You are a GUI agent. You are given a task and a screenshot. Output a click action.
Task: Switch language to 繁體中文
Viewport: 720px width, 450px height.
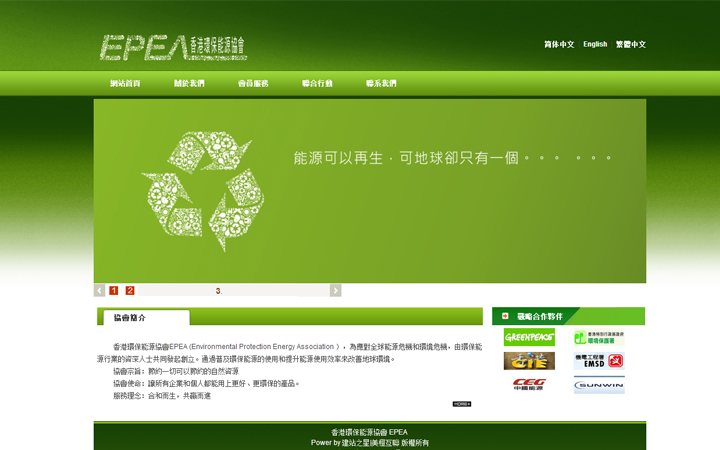(631, 44)
